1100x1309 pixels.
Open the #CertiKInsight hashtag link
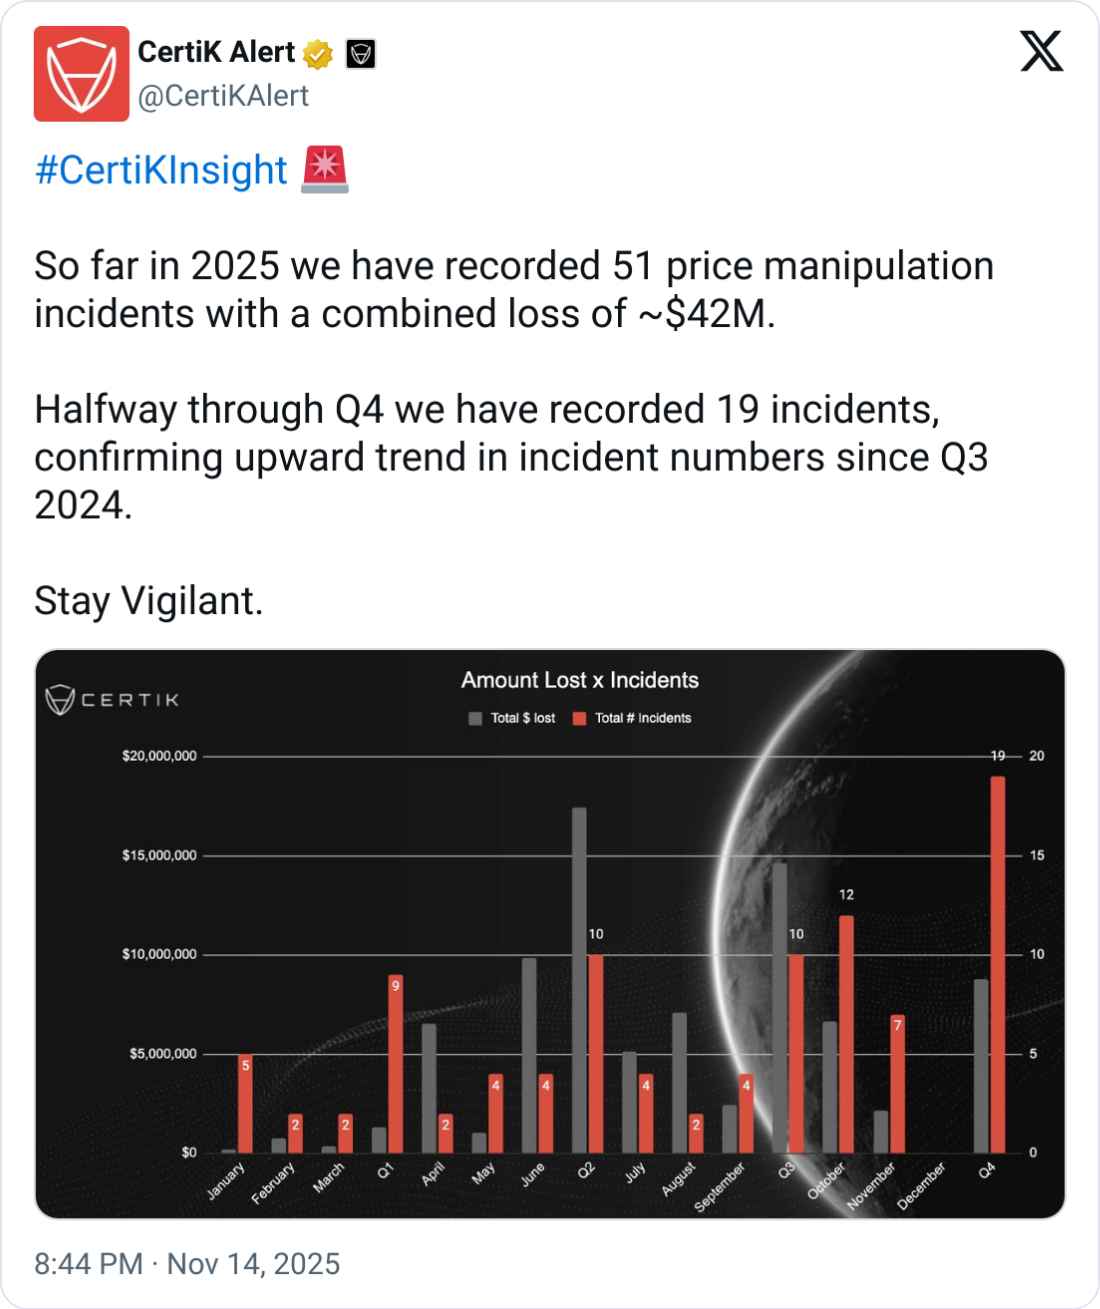tap(161, 170)
